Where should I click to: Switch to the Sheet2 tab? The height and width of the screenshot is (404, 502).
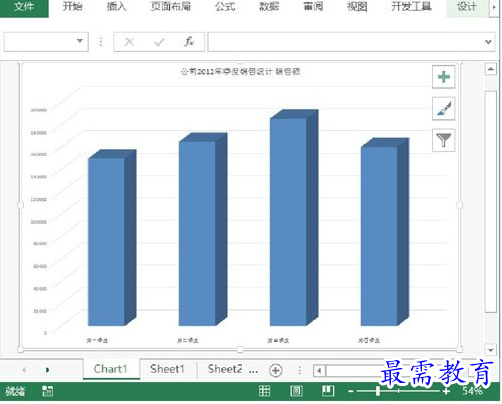[x=225, y=369]
